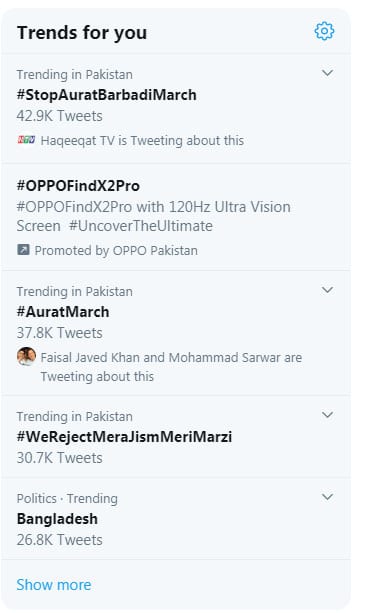Open chevron menu for Bangladesh trend
The height and width of the screenshot is (613, 373).
pyautogui.click(x=327, y=497)
